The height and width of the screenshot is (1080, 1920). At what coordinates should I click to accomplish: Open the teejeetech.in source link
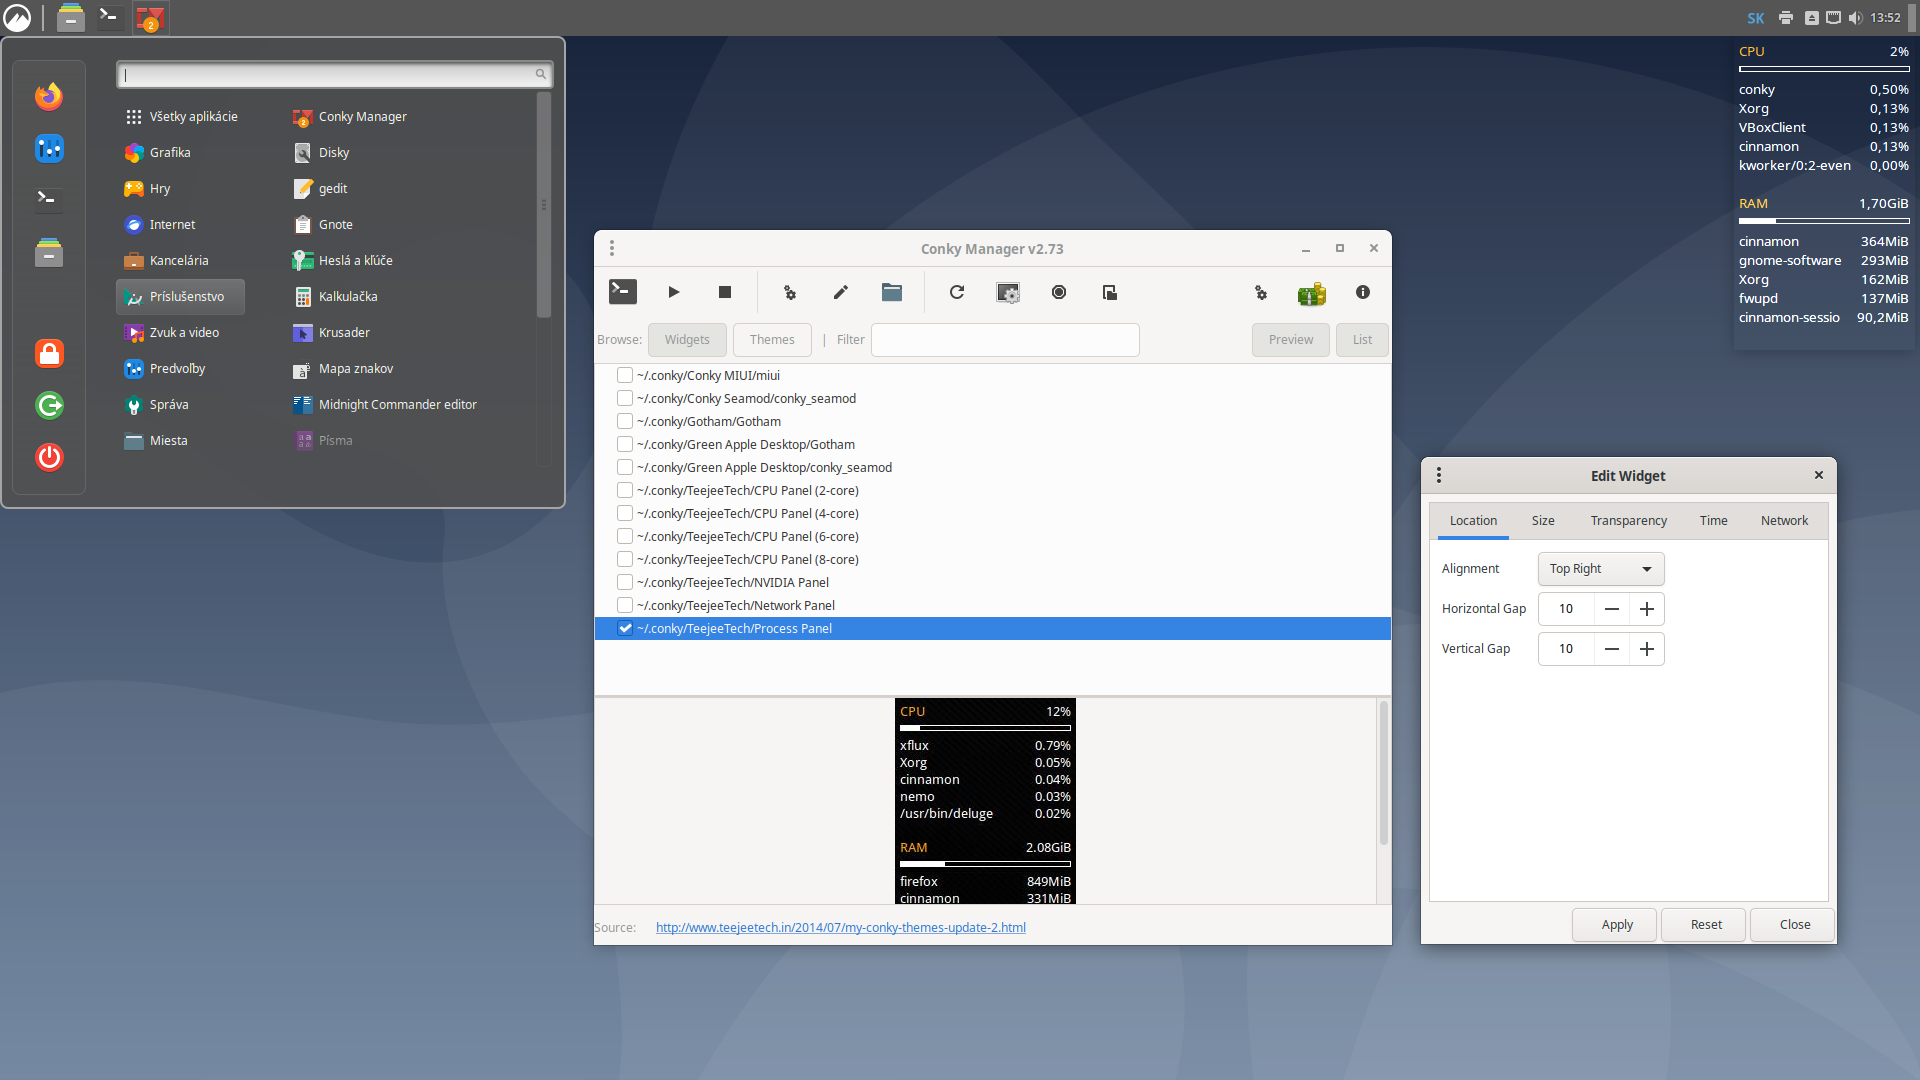point(840,927)
